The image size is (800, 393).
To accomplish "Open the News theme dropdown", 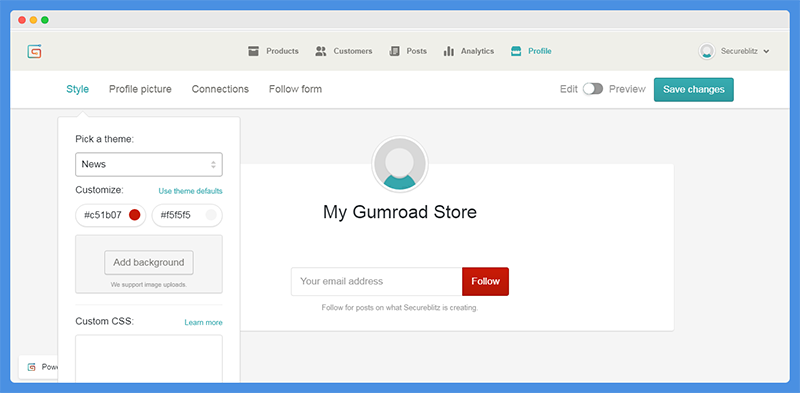I will pos(149,164).
